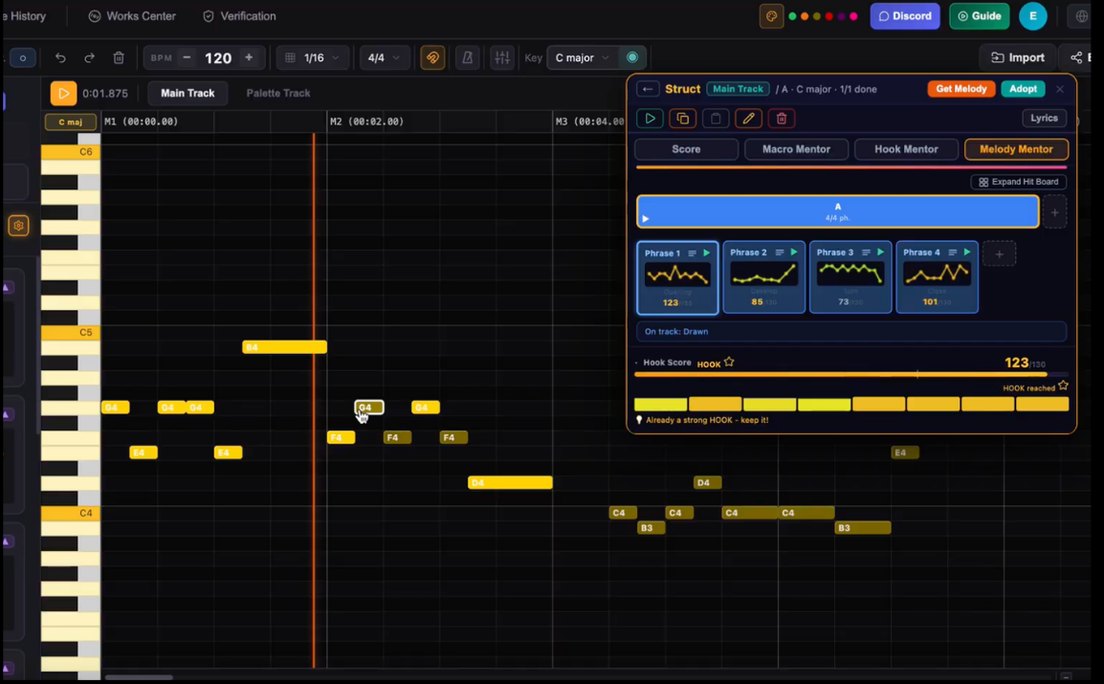Open the 1/16 grid quantize dropdown

click(313, 58)
